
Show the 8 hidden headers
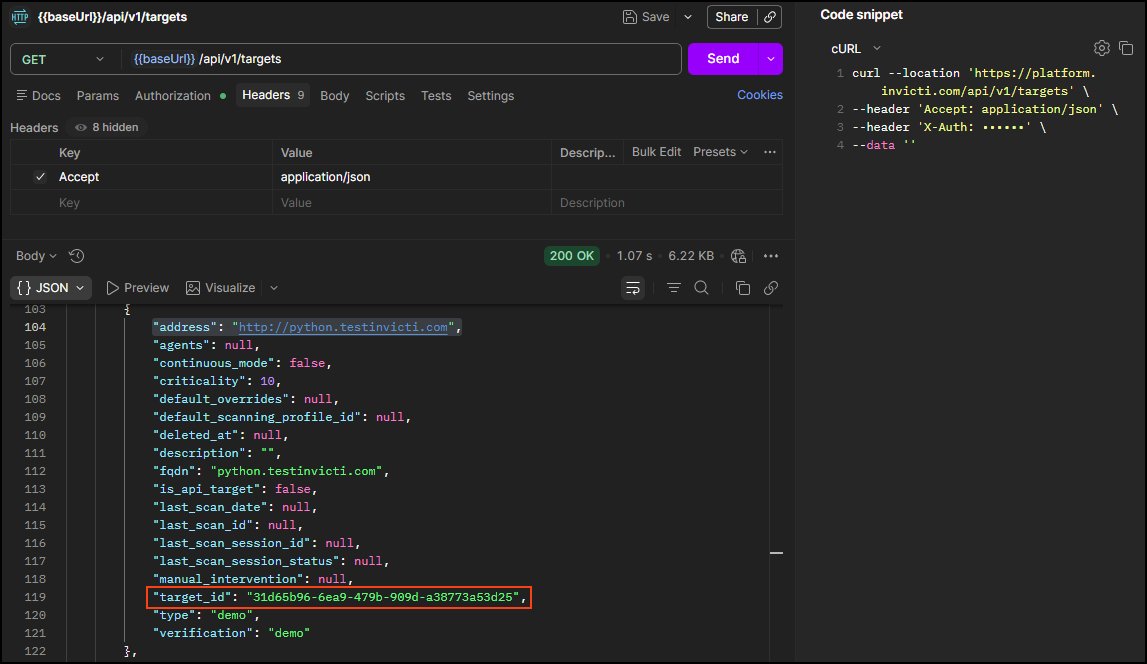click(107, 127)
